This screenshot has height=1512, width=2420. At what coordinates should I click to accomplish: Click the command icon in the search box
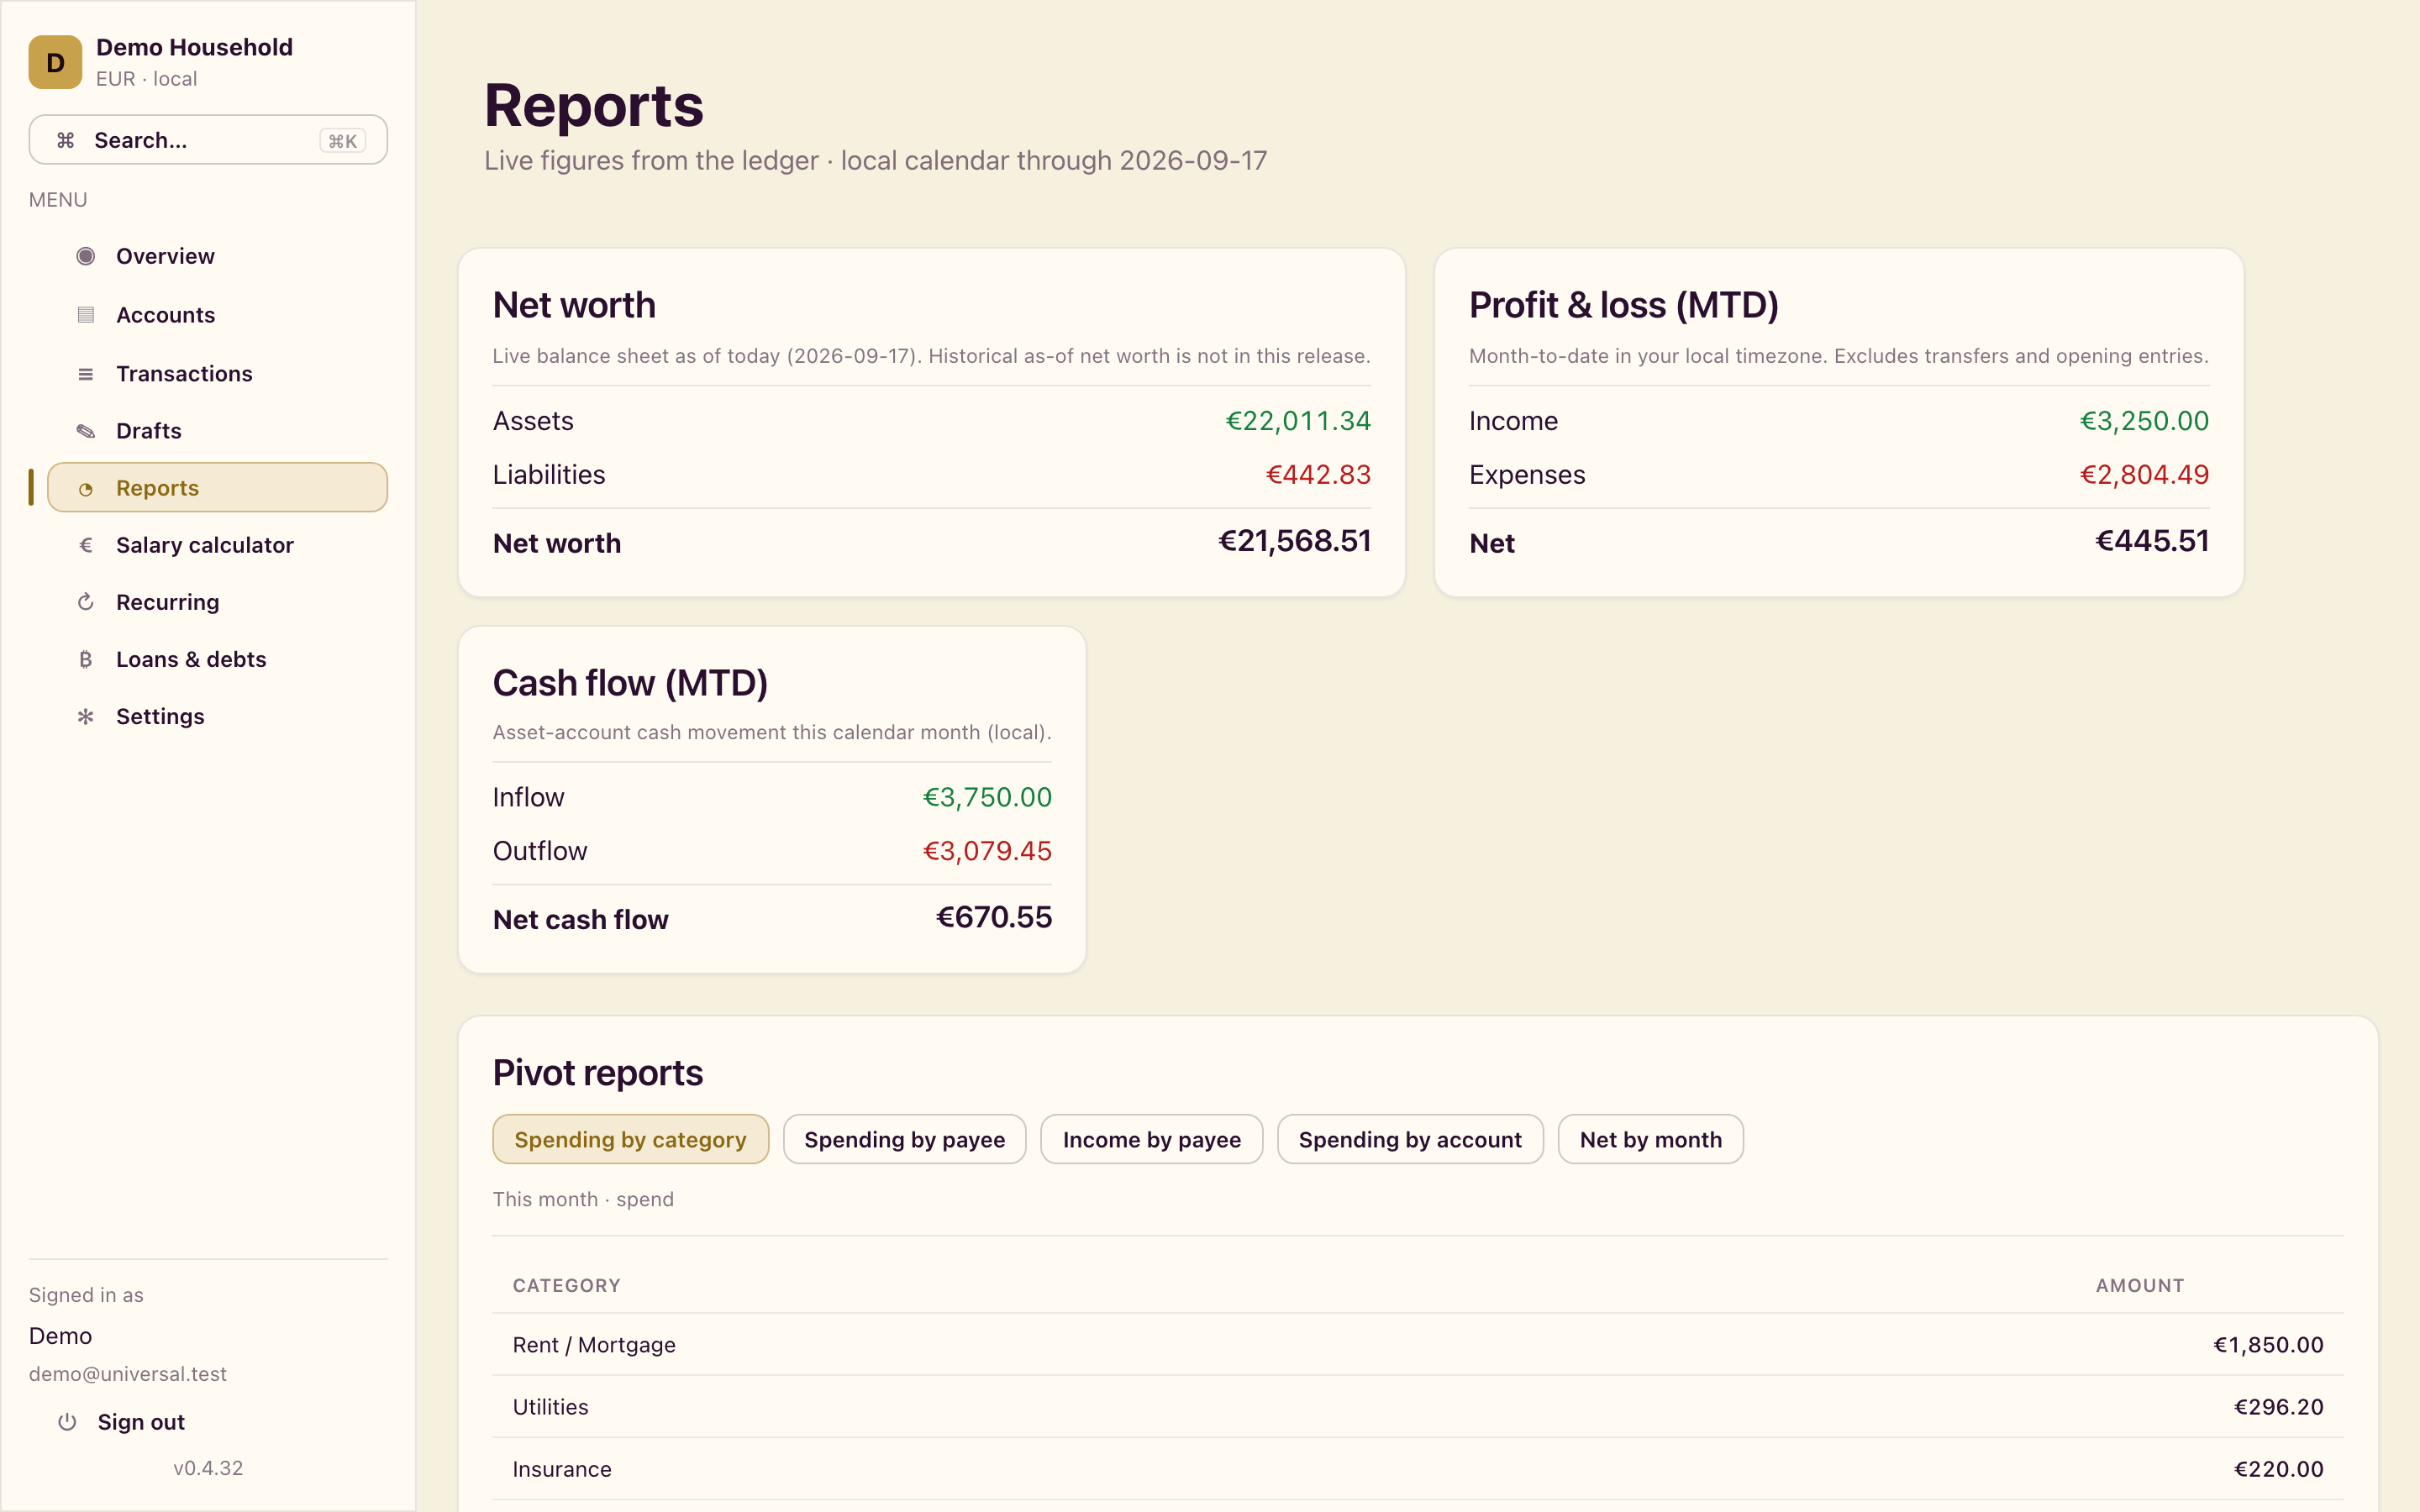(66, 140)
